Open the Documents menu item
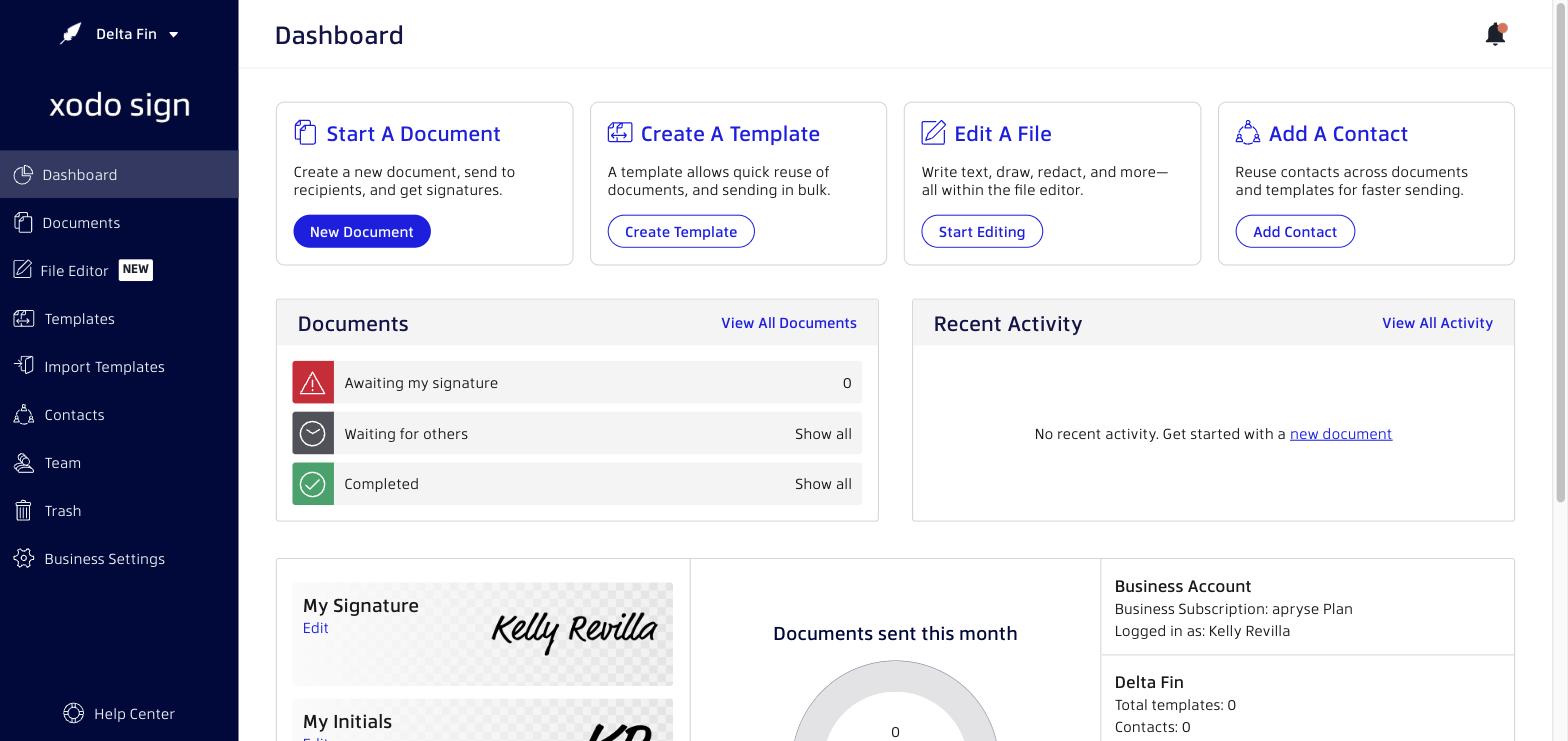This screenshot has width=1568, height=741. coord(119,223)
